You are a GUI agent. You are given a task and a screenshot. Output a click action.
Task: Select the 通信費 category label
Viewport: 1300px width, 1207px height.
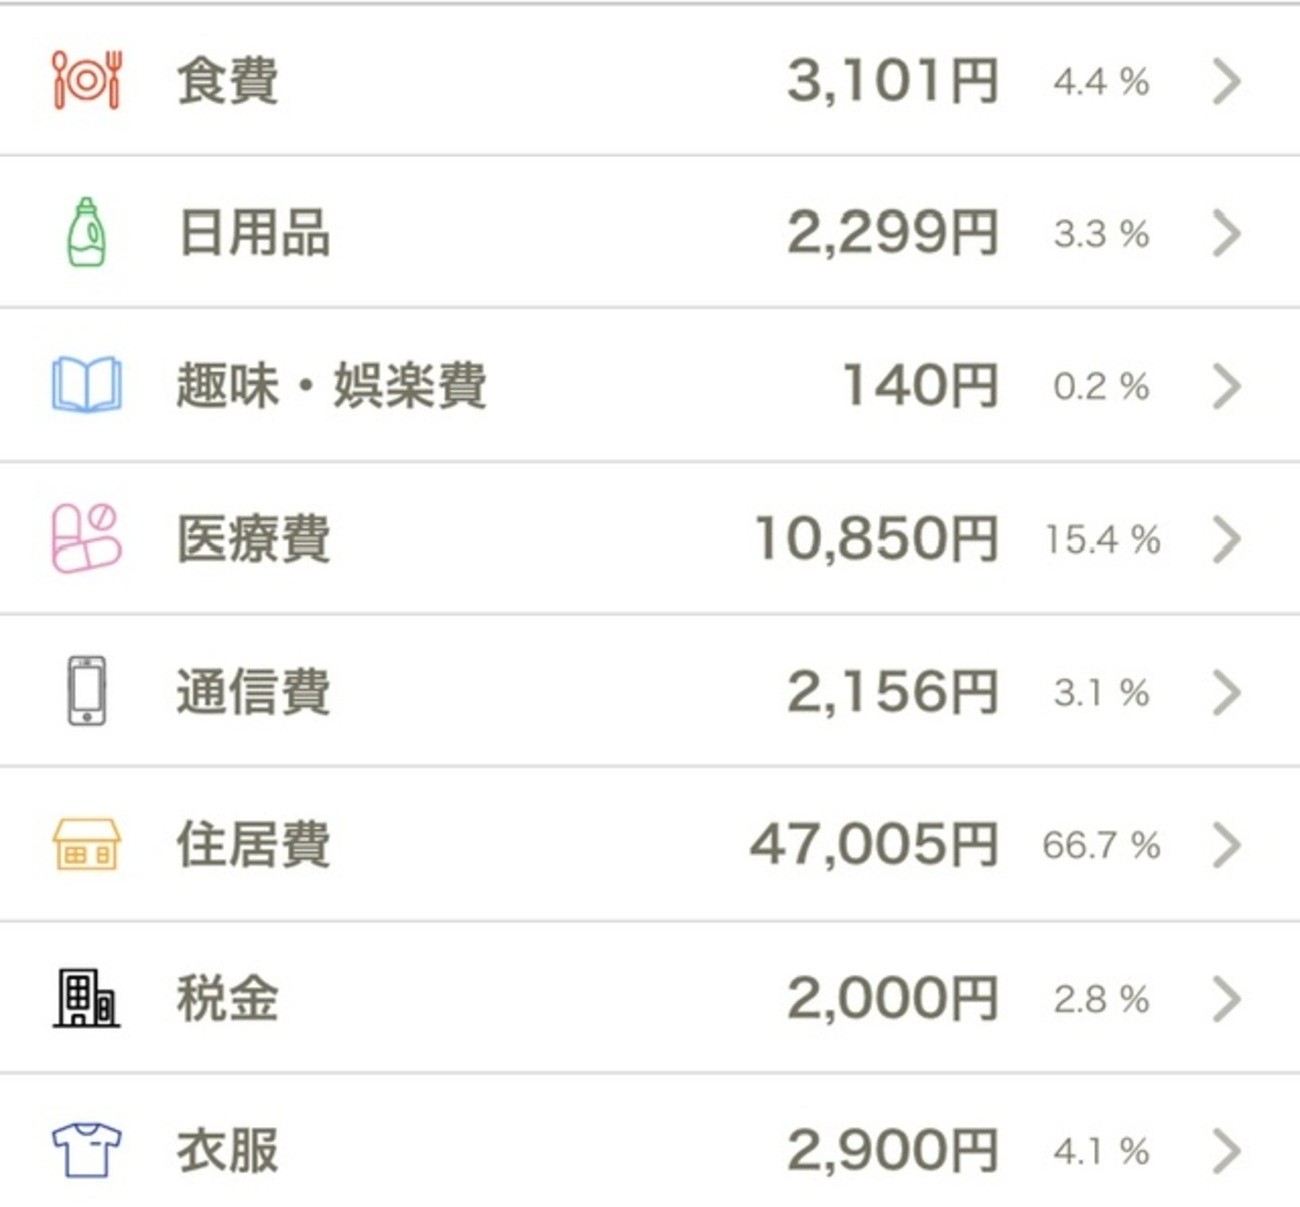click(x=254, y=692)
